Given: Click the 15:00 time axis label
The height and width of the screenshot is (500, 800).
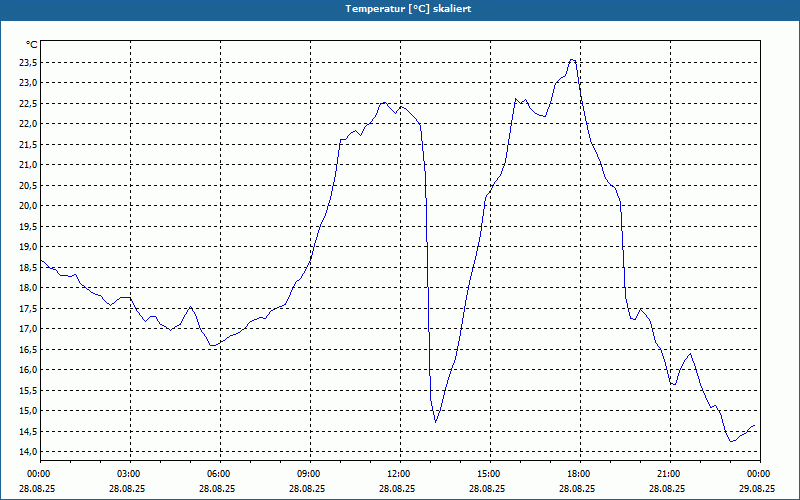Looking at the screenshot, I should pyautogui.click(x=490, y=474).
